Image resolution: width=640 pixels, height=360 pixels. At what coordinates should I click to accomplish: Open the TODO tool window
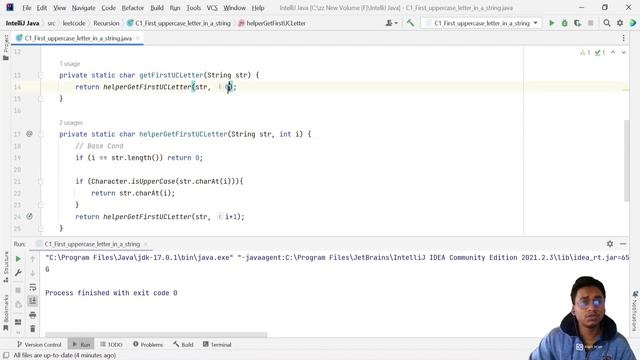click(111, 344)
